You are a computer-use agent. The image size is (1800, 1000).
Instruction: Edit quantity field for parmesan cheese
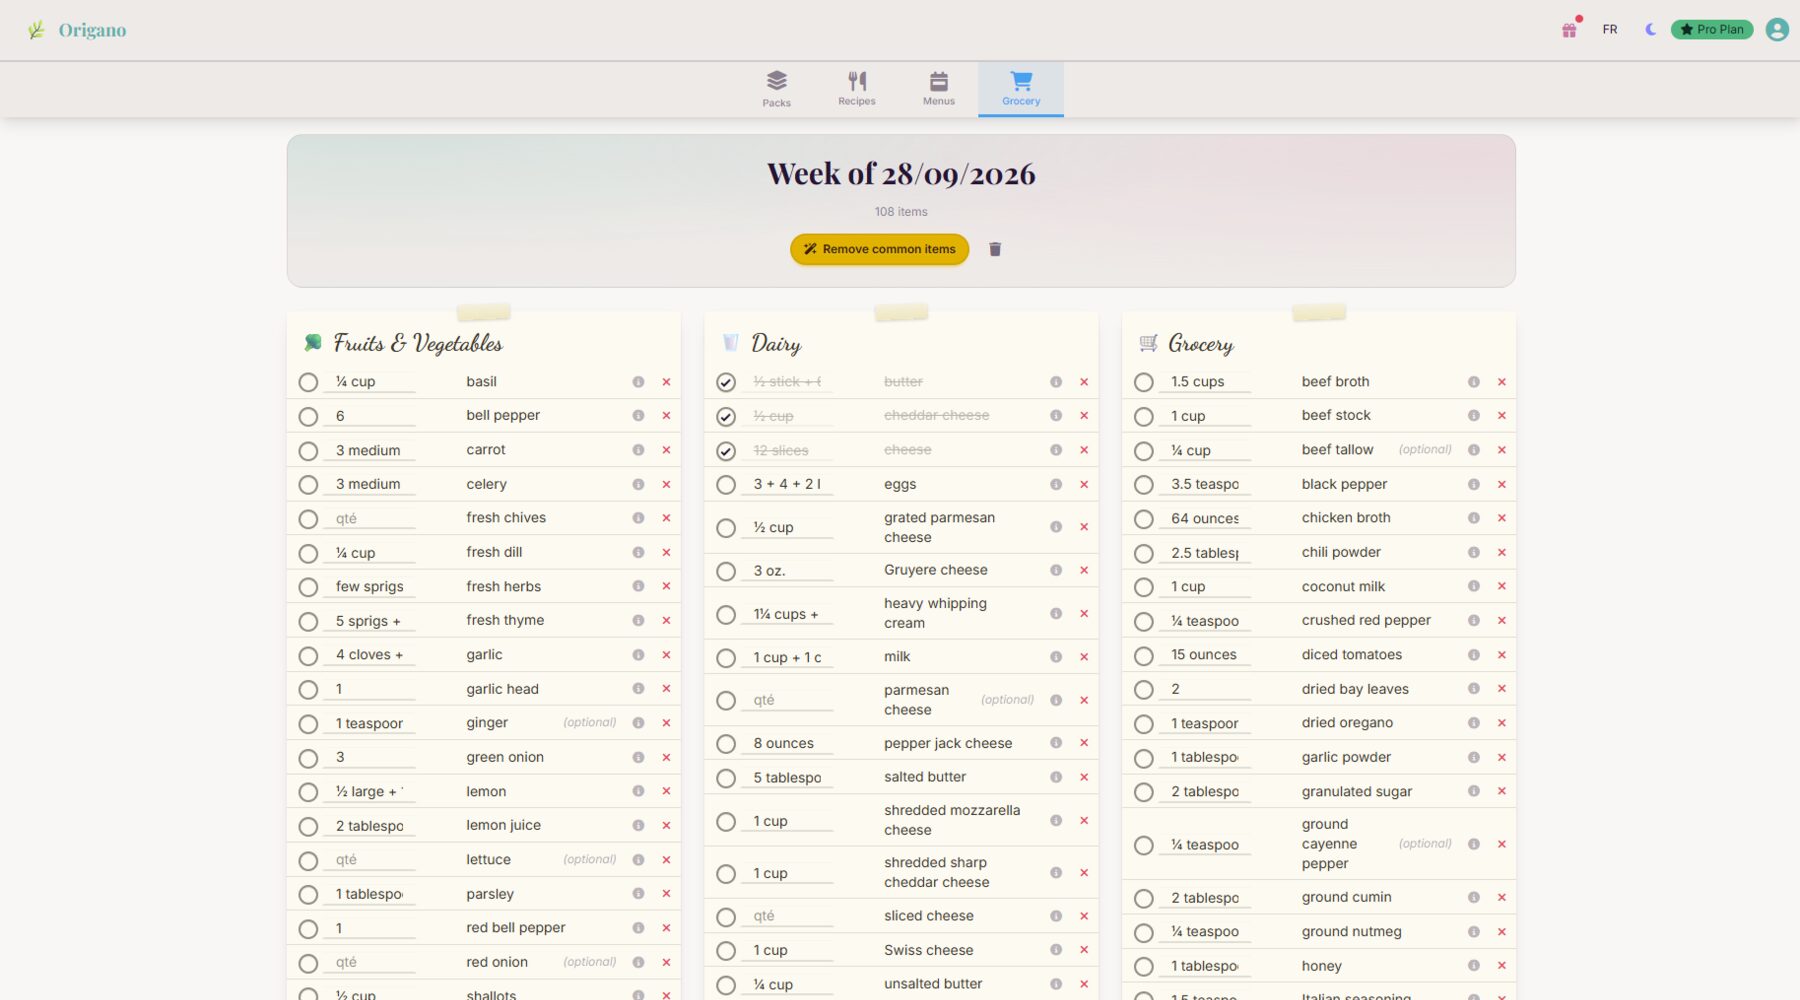click(x=788, y=701)
